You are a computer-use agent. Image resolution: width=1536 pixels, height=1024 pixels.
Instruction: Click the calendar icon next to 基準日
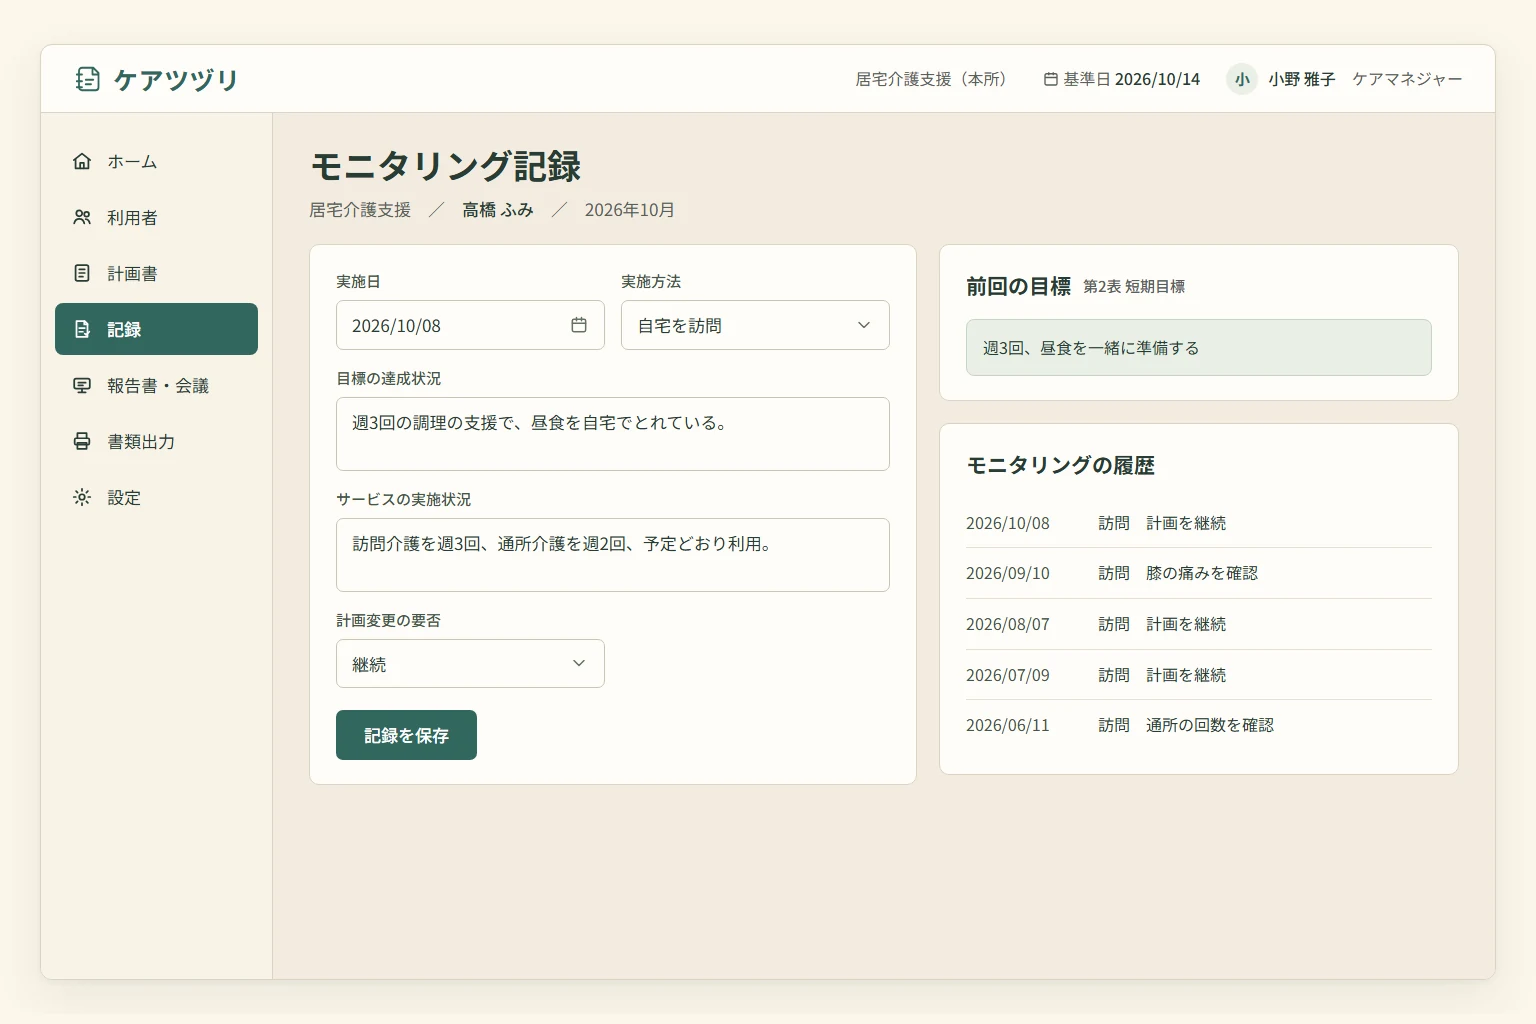click(x=1051, y=79)
